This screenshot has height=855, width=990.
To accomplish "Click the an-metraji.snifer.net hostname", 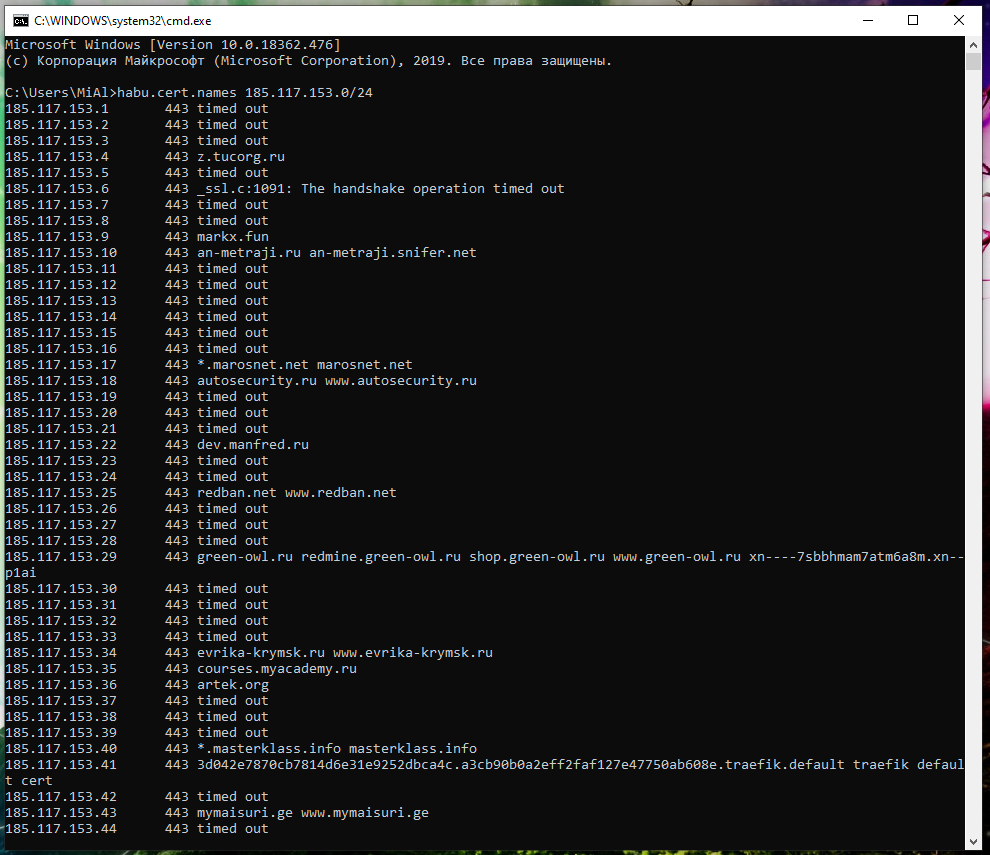I will 393,253.
